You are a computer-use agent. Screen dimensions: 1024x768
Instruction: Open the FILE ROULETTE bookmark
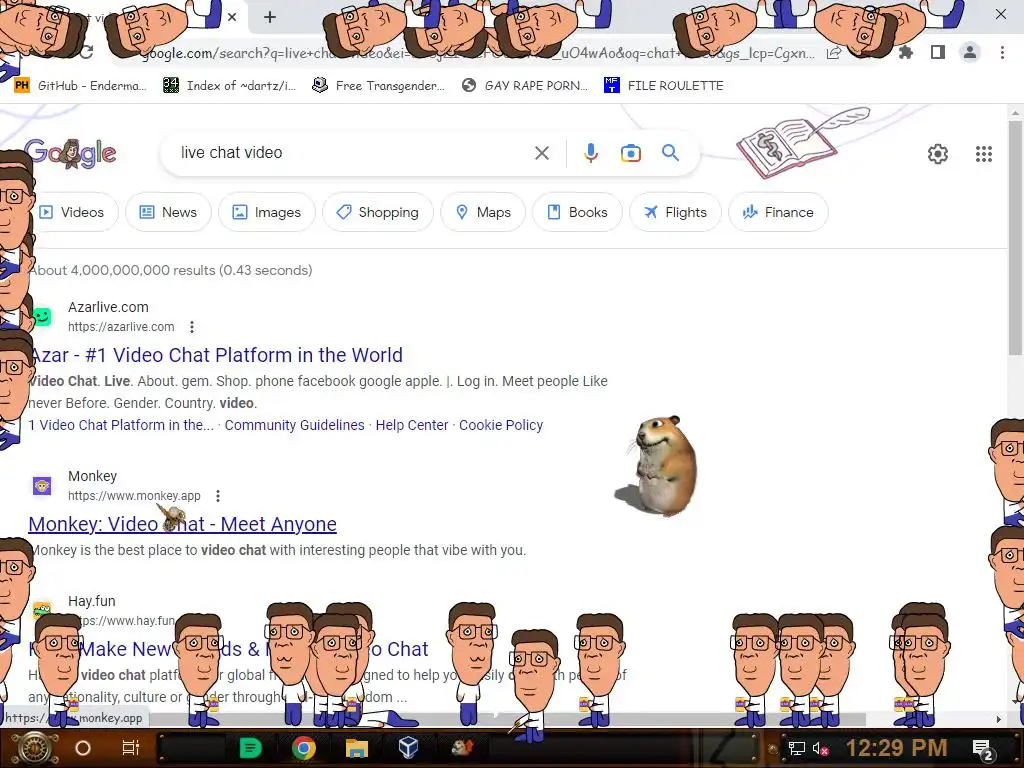pyautogui.click(x=664, y=86)
